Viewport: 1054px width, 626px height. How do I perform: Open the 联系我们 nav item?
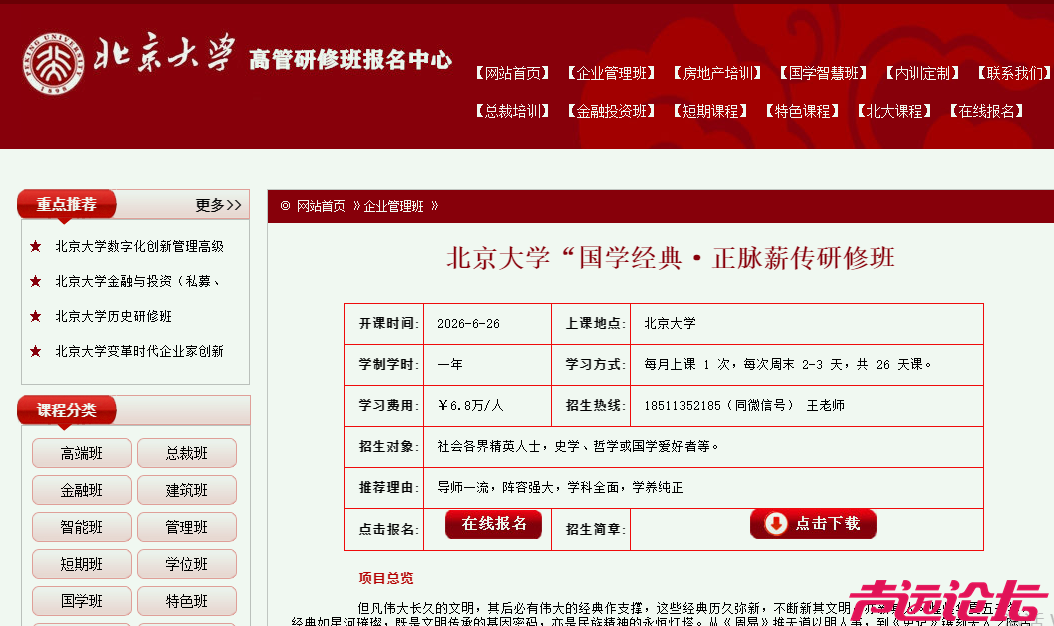pos(1014,73)
